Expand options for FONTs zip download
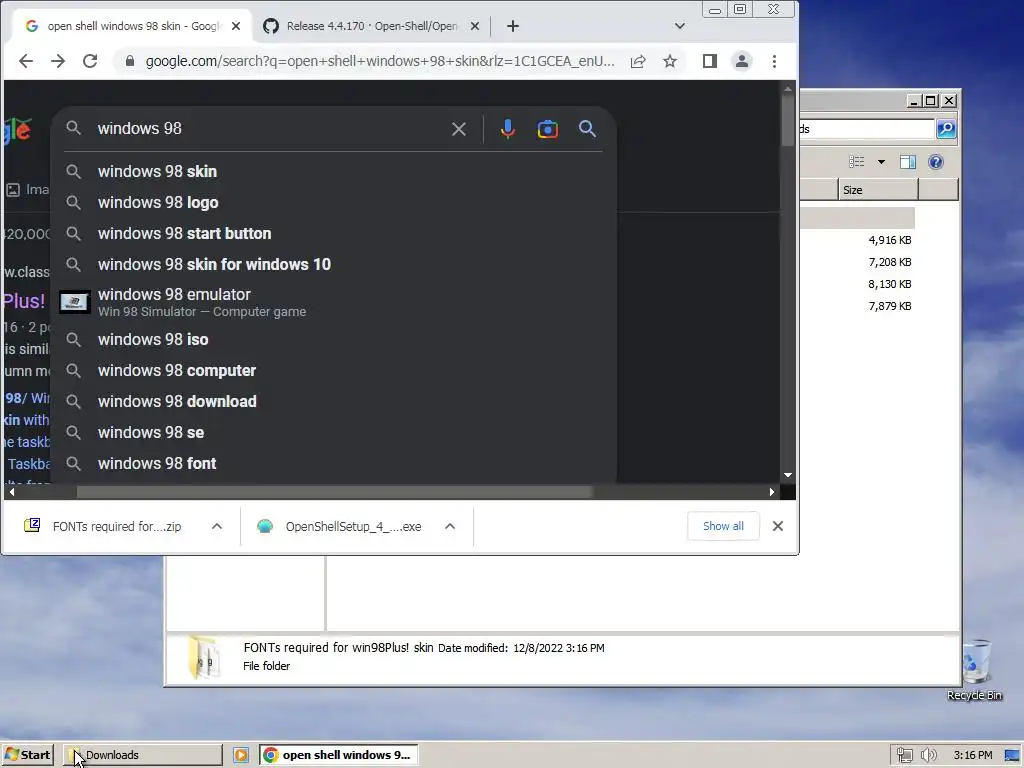 tap(217, 526)
